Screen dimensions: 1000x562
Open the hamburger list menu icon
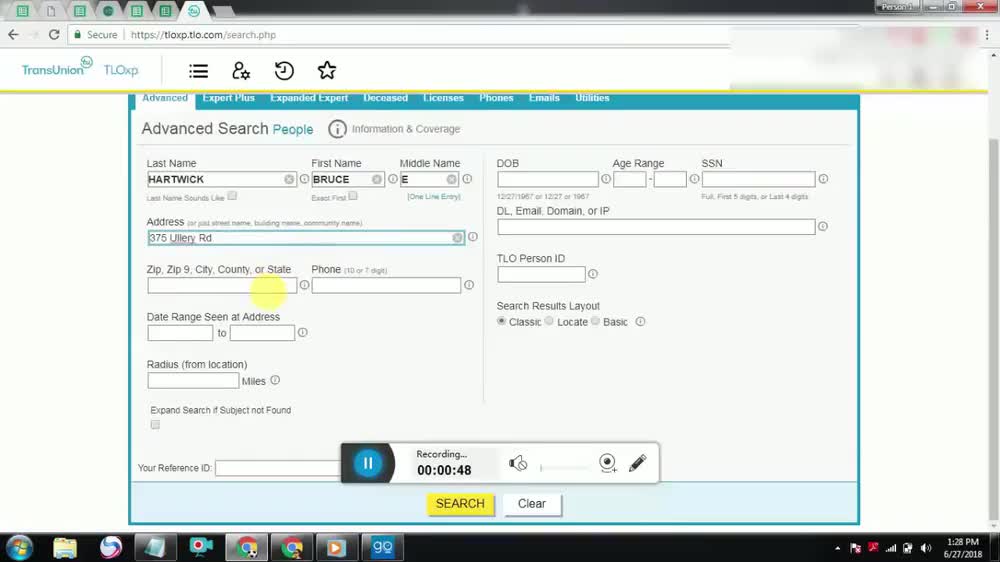[x=198, y=71]
